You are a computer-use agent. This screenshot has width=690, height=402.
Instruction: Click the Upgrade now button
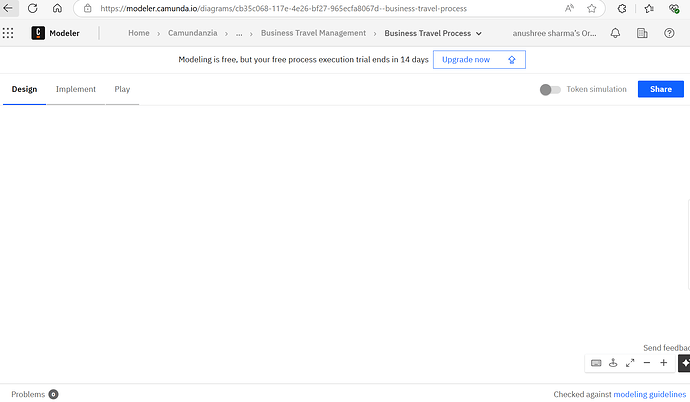click(479, 60)
